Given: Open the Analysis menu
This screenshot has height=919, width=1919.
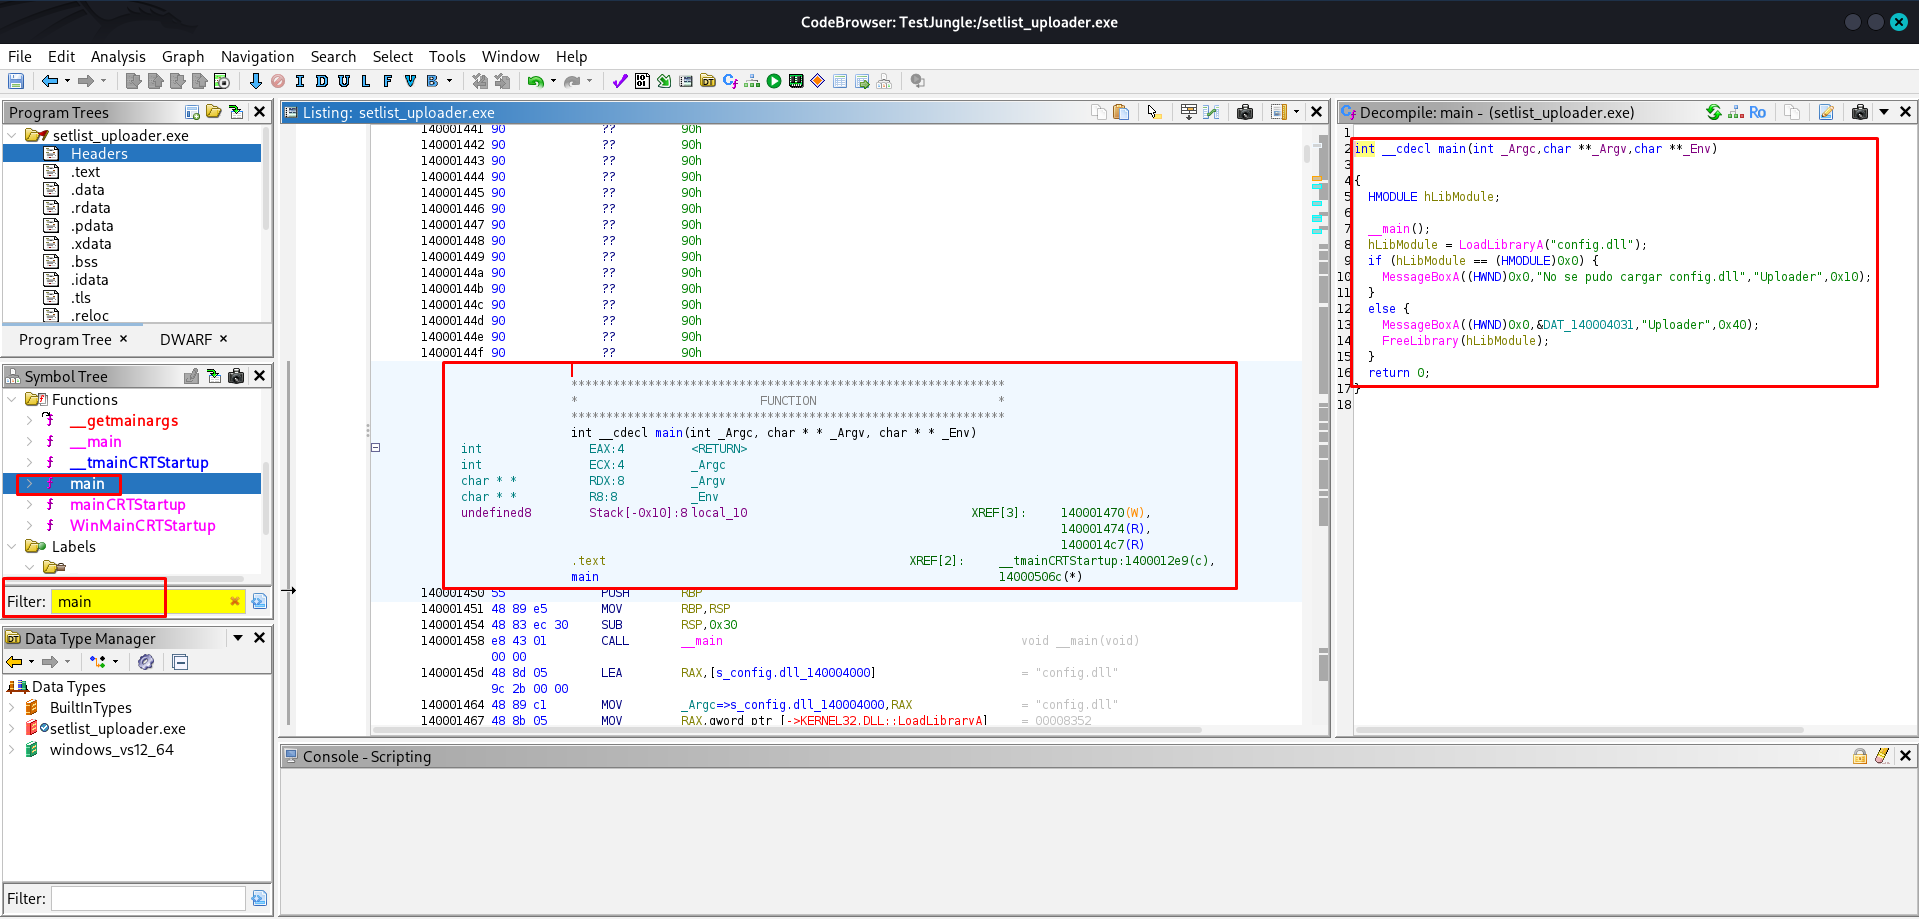Looking at the screenshot, I should click(118, 57).
